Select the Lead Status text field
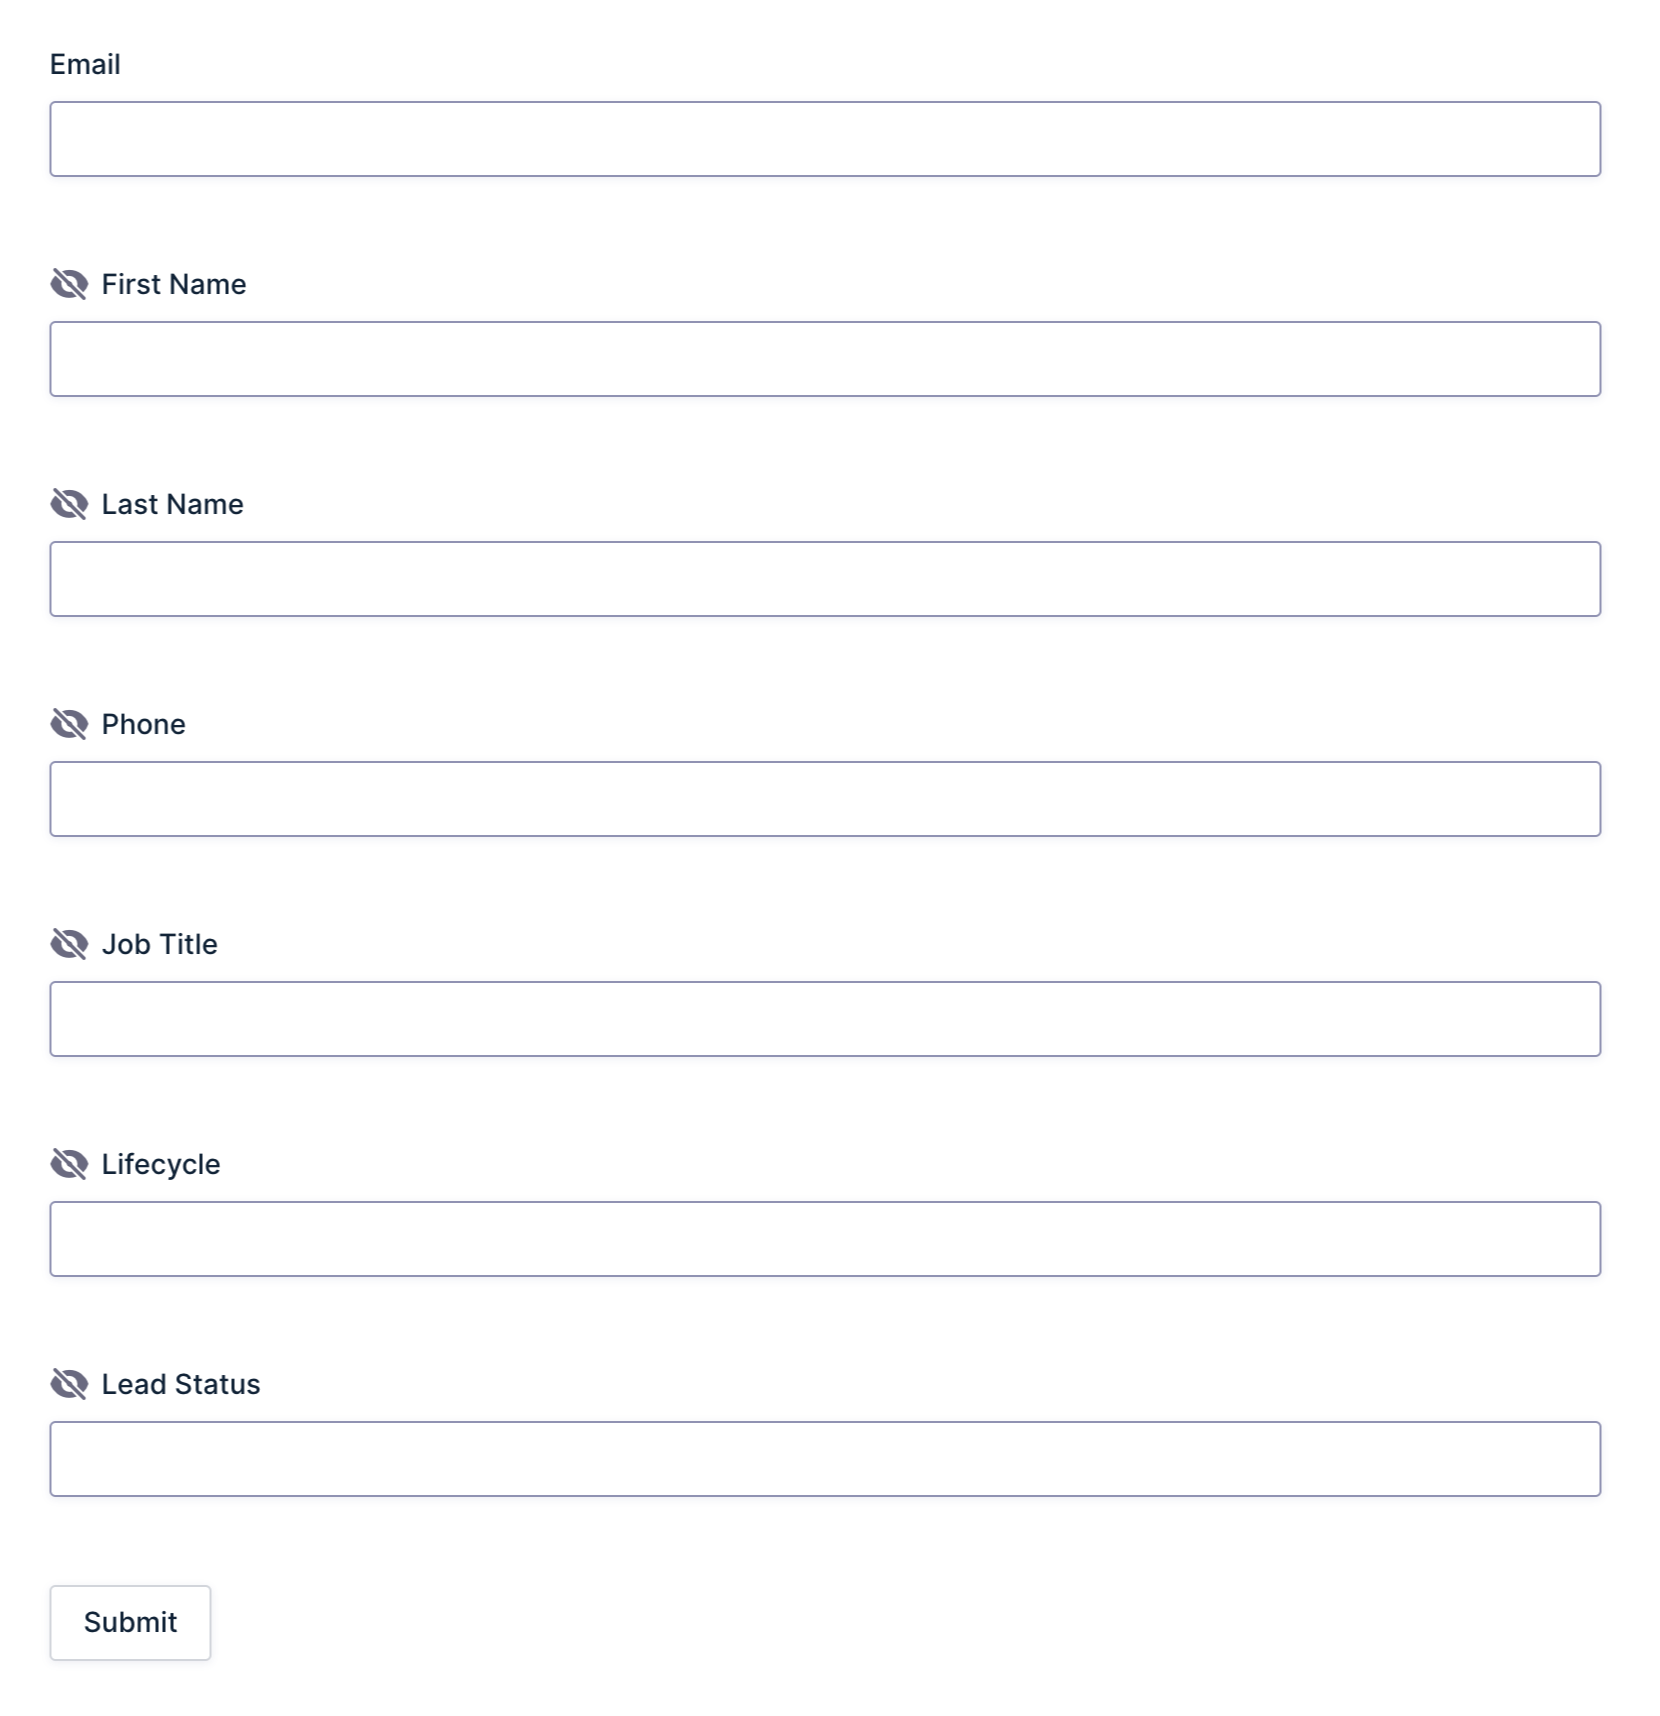 (825, 1459)
